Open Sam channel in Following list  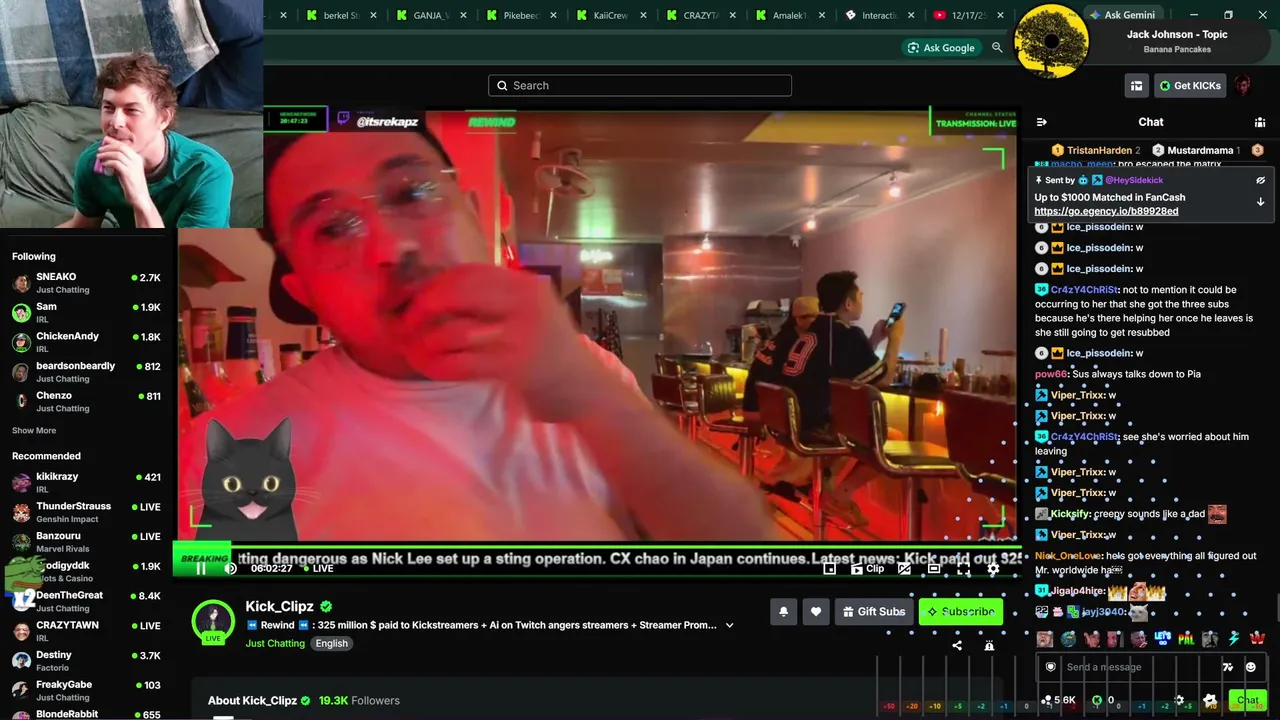point(86,313)
